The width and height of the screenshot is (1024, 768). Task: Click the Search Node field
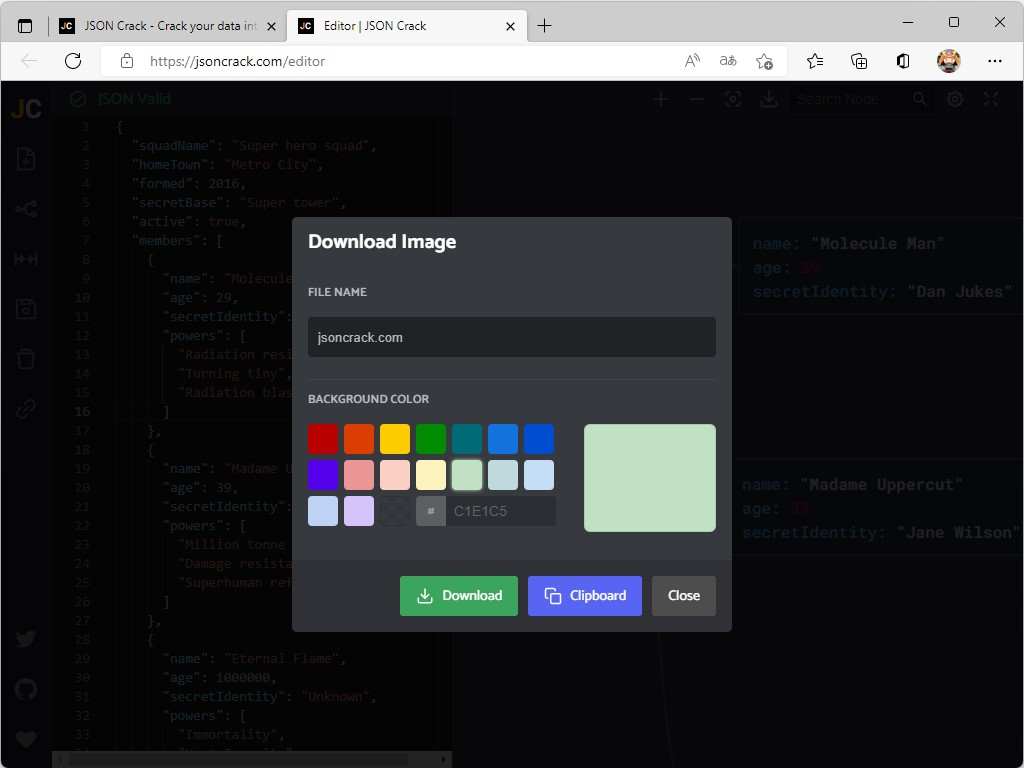pos(852,99)
